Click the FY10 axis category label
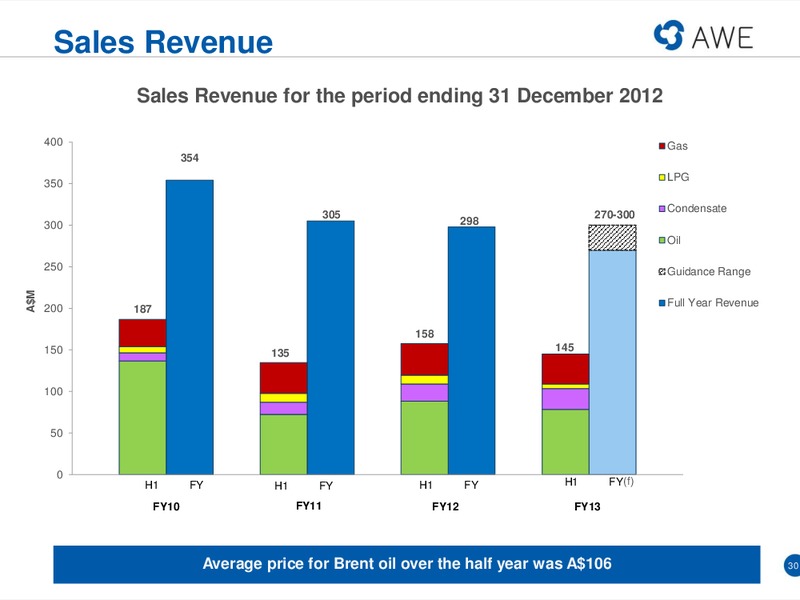This screenshot has height=600, width=800. click(166, 507)
